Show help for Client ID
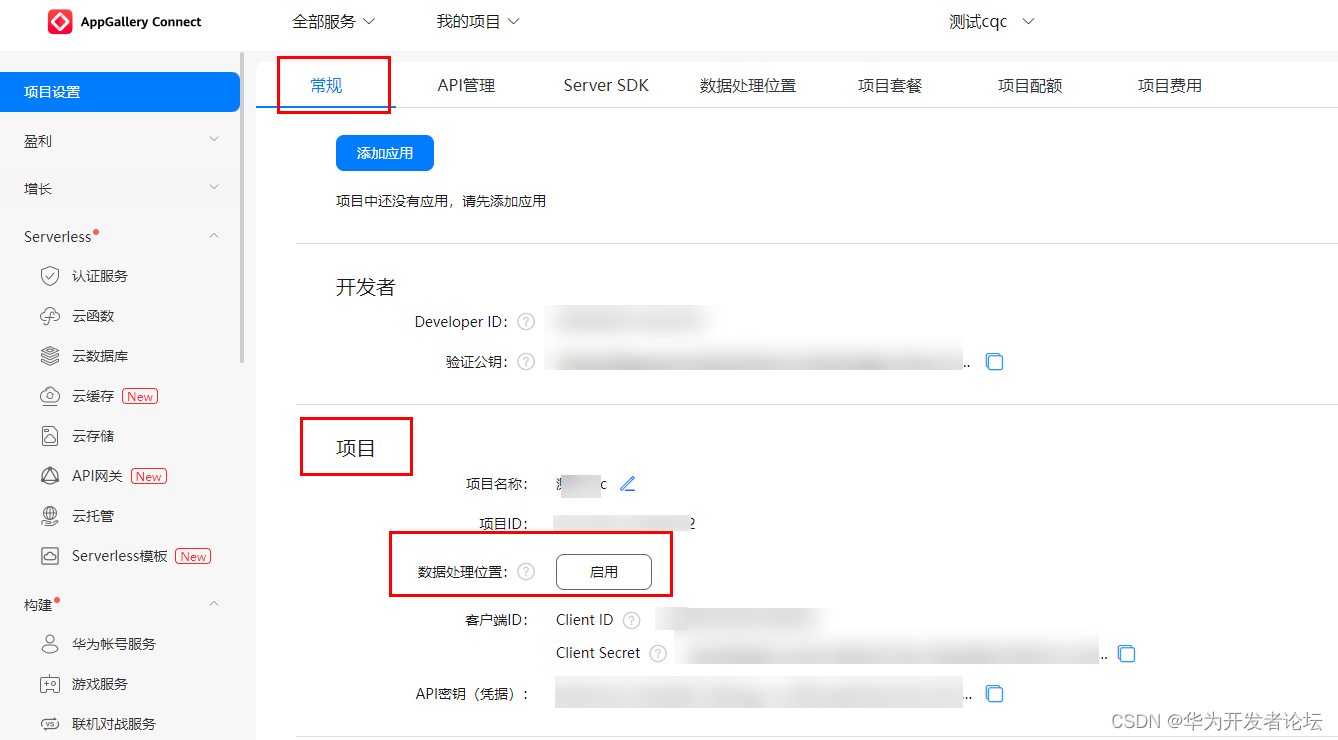The height and width of the screenshot is (740, 1338). pos(631,620)
